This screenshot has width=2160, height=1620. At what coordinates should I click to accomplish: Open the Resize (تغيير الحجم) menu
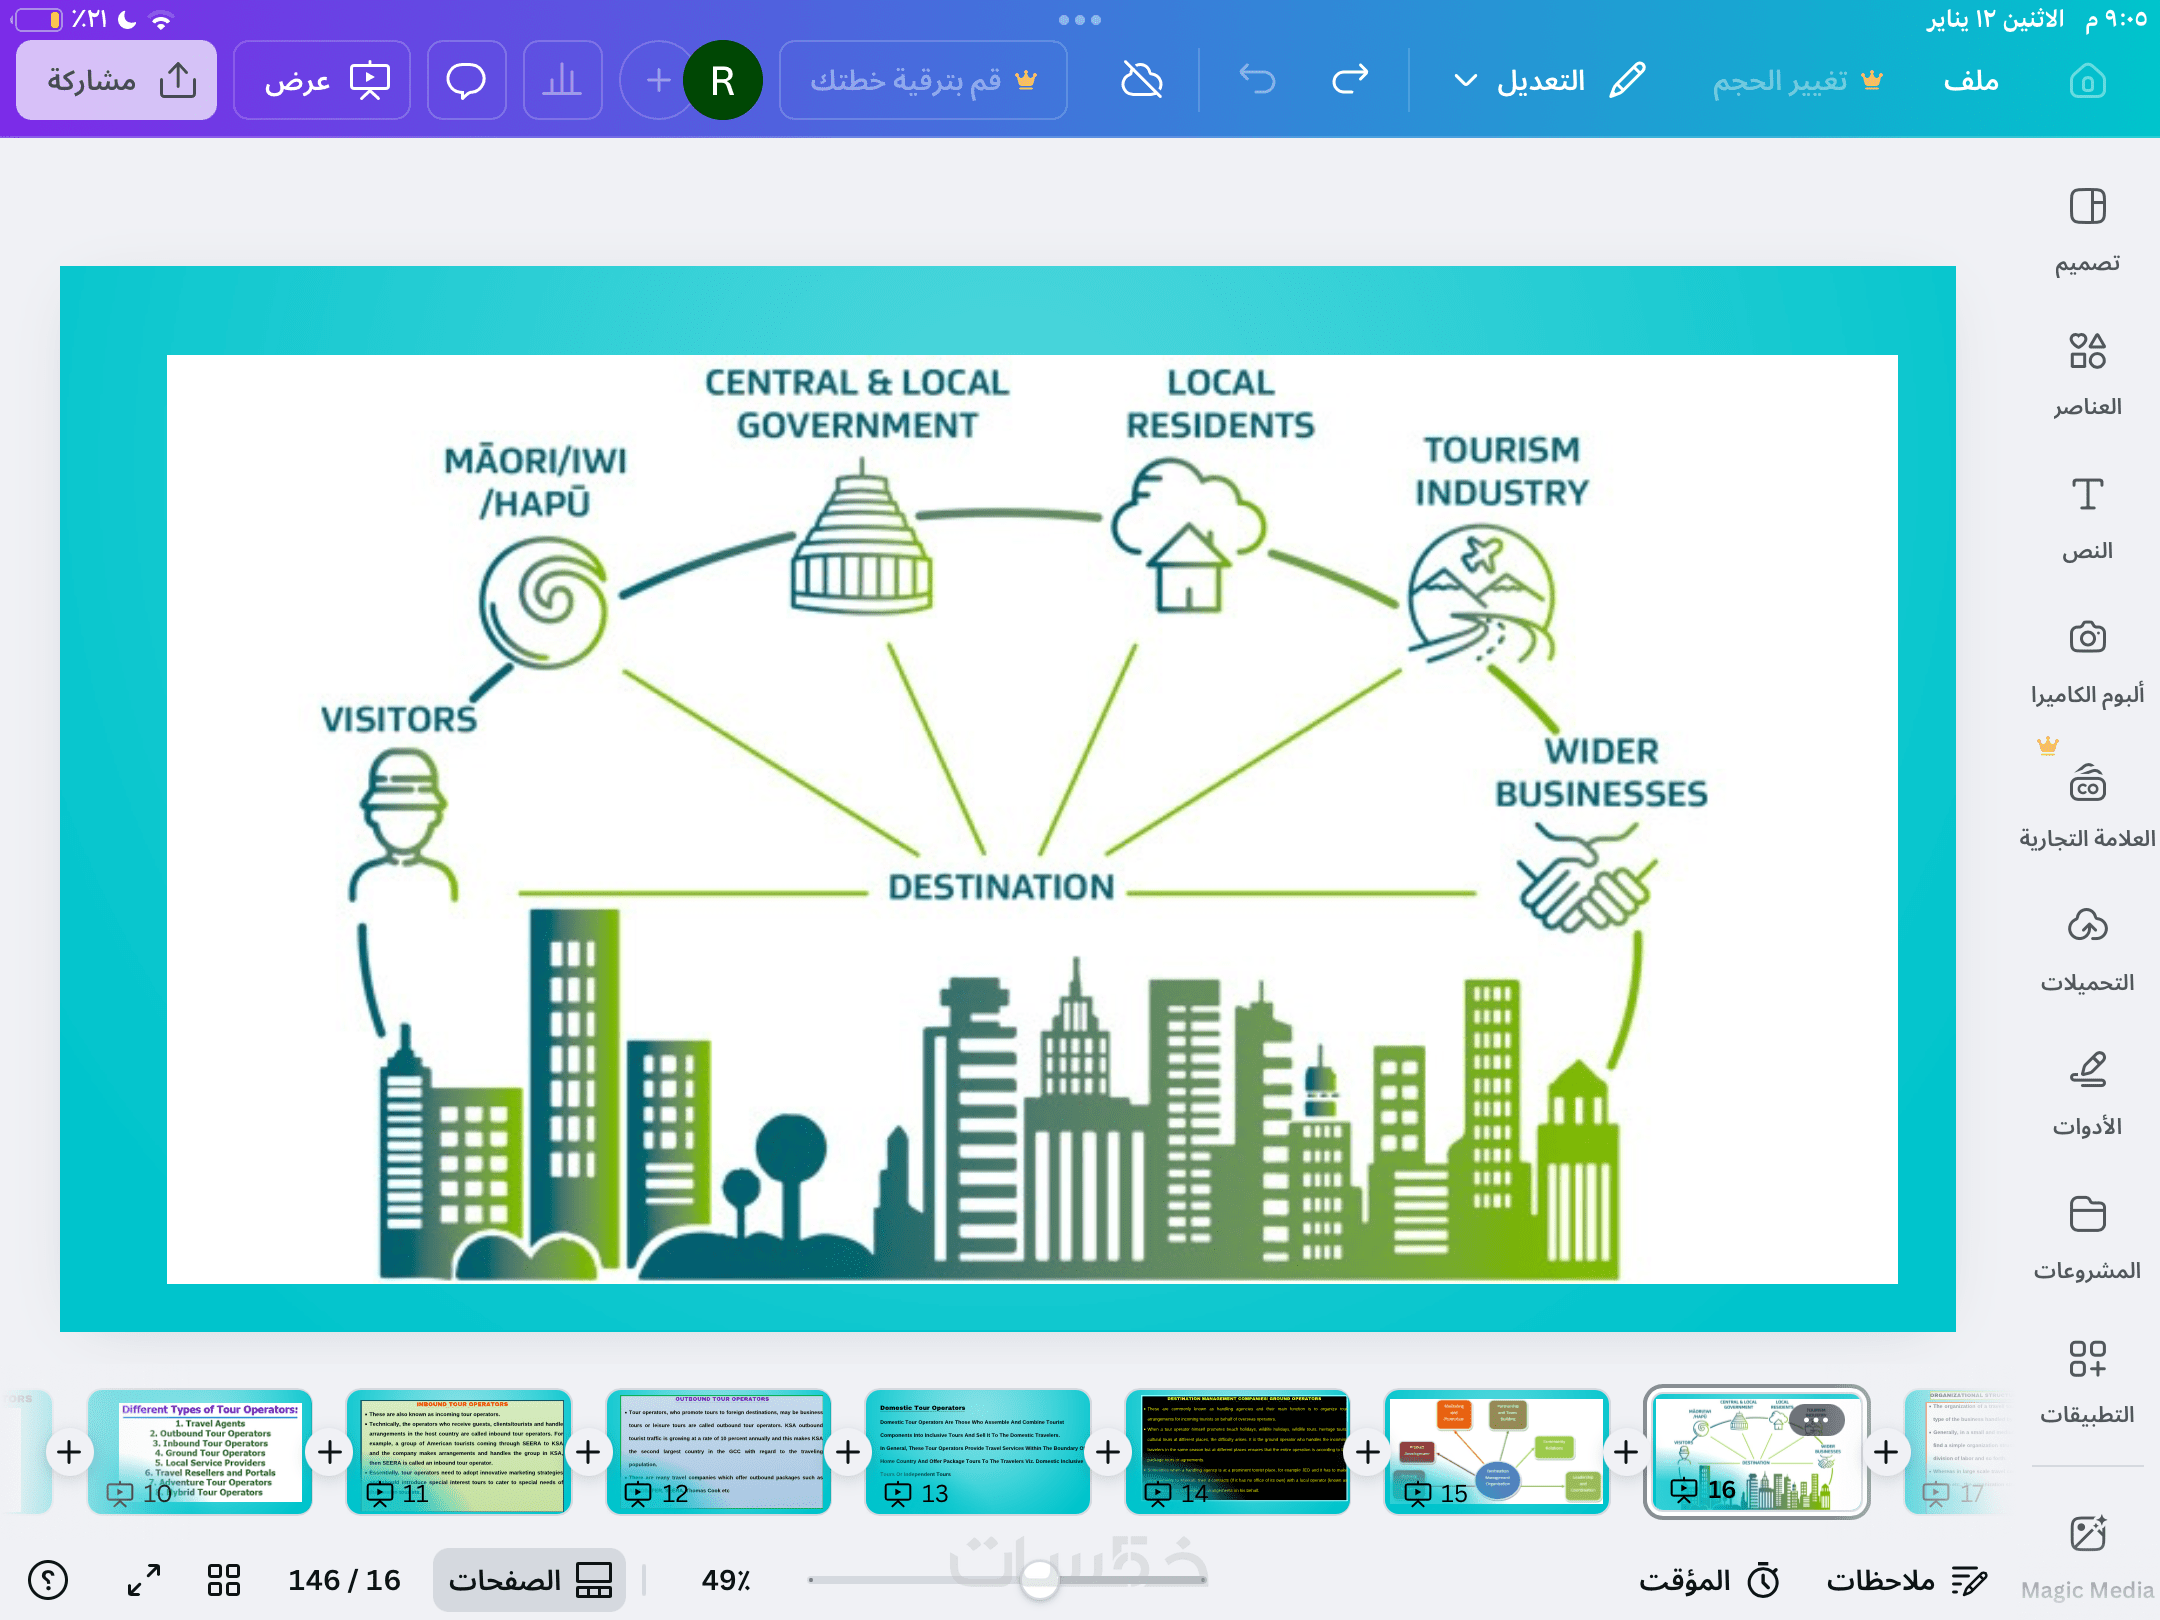(x=1797, y=81)
